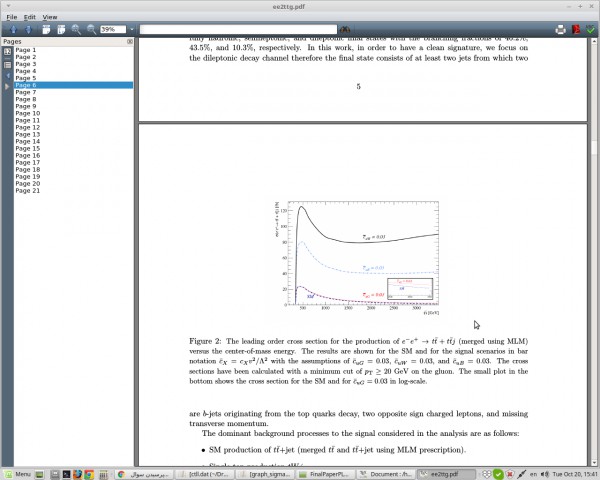Jump to Page 21 in Pages list
This screenshot has width=600, height=480.
(27, 191)
